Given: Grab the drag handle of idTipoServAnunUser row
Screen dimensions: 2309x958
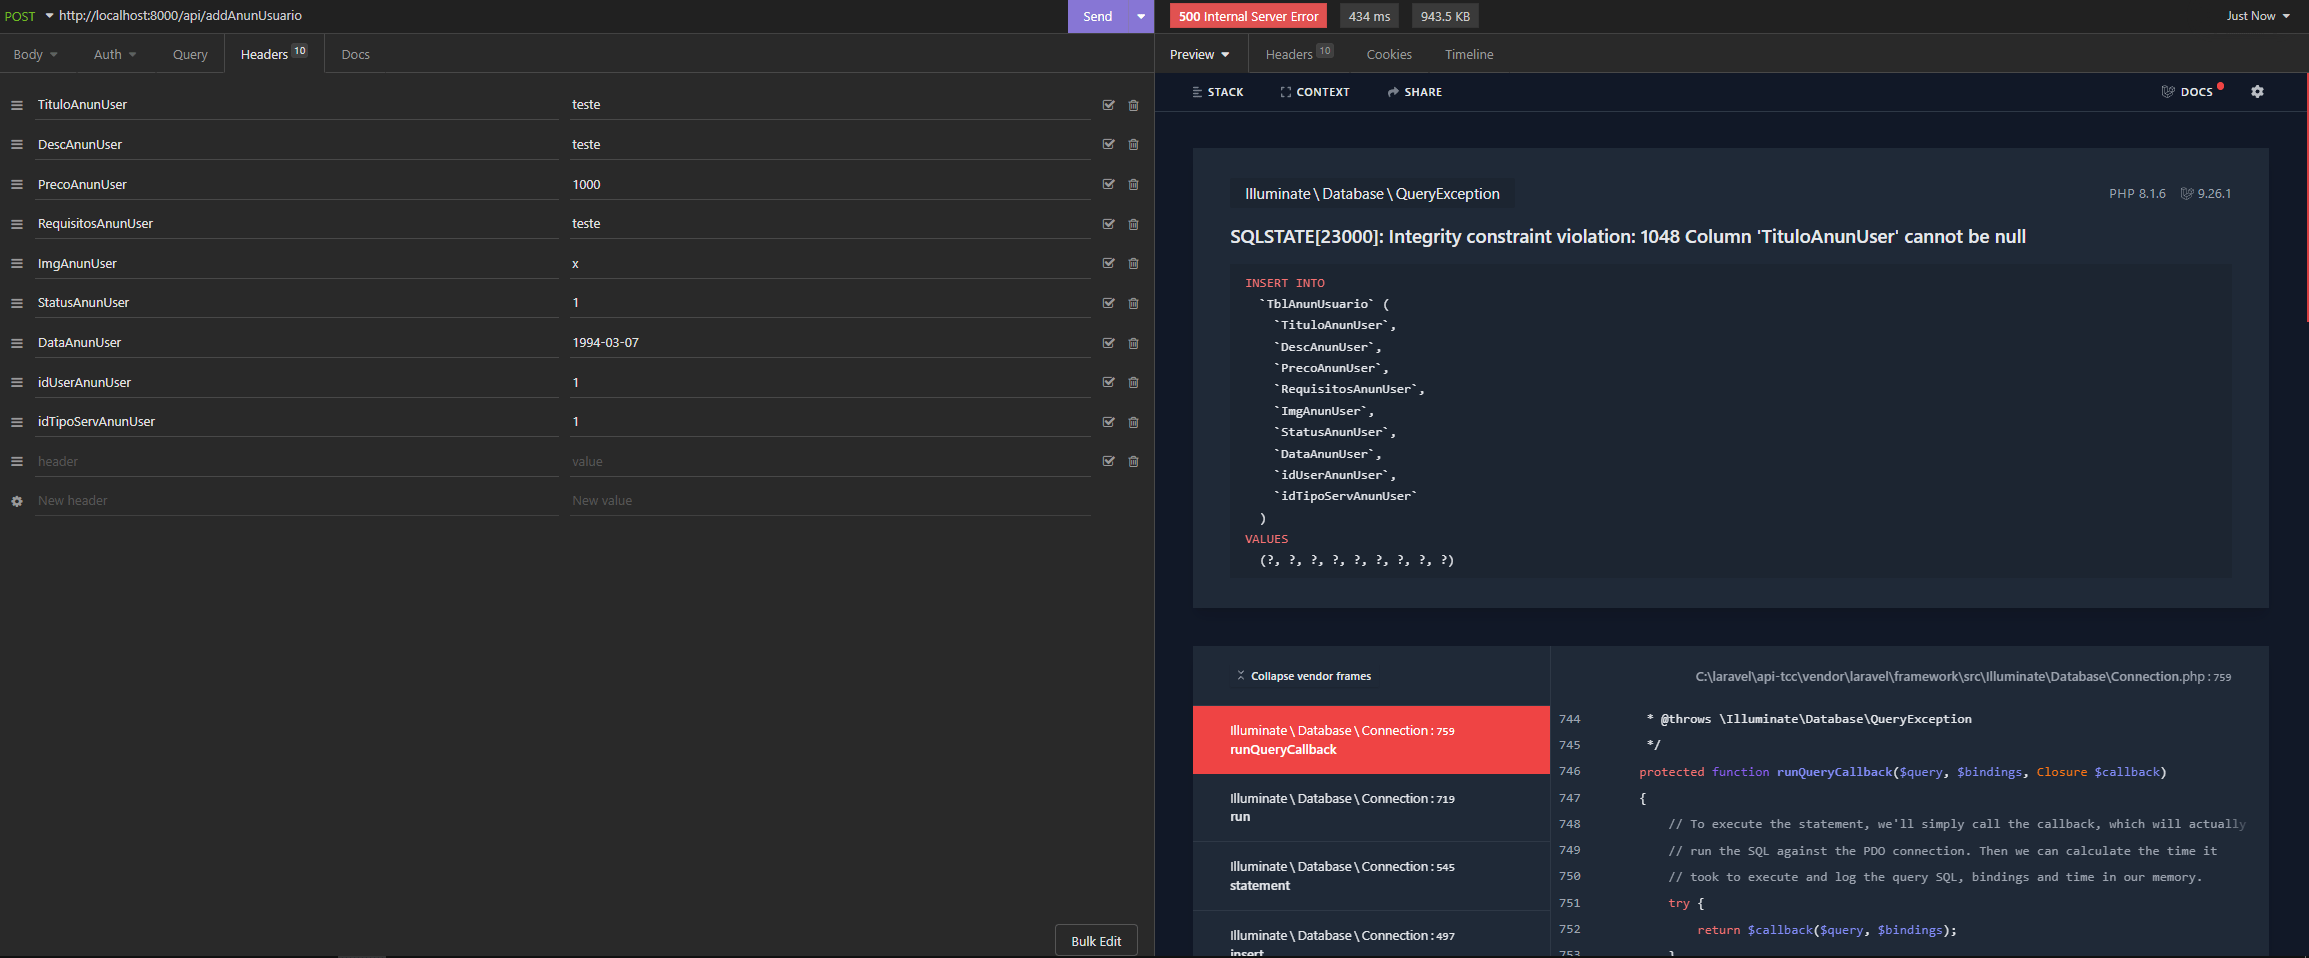Looking at the screenshot, I should [16, 422].
